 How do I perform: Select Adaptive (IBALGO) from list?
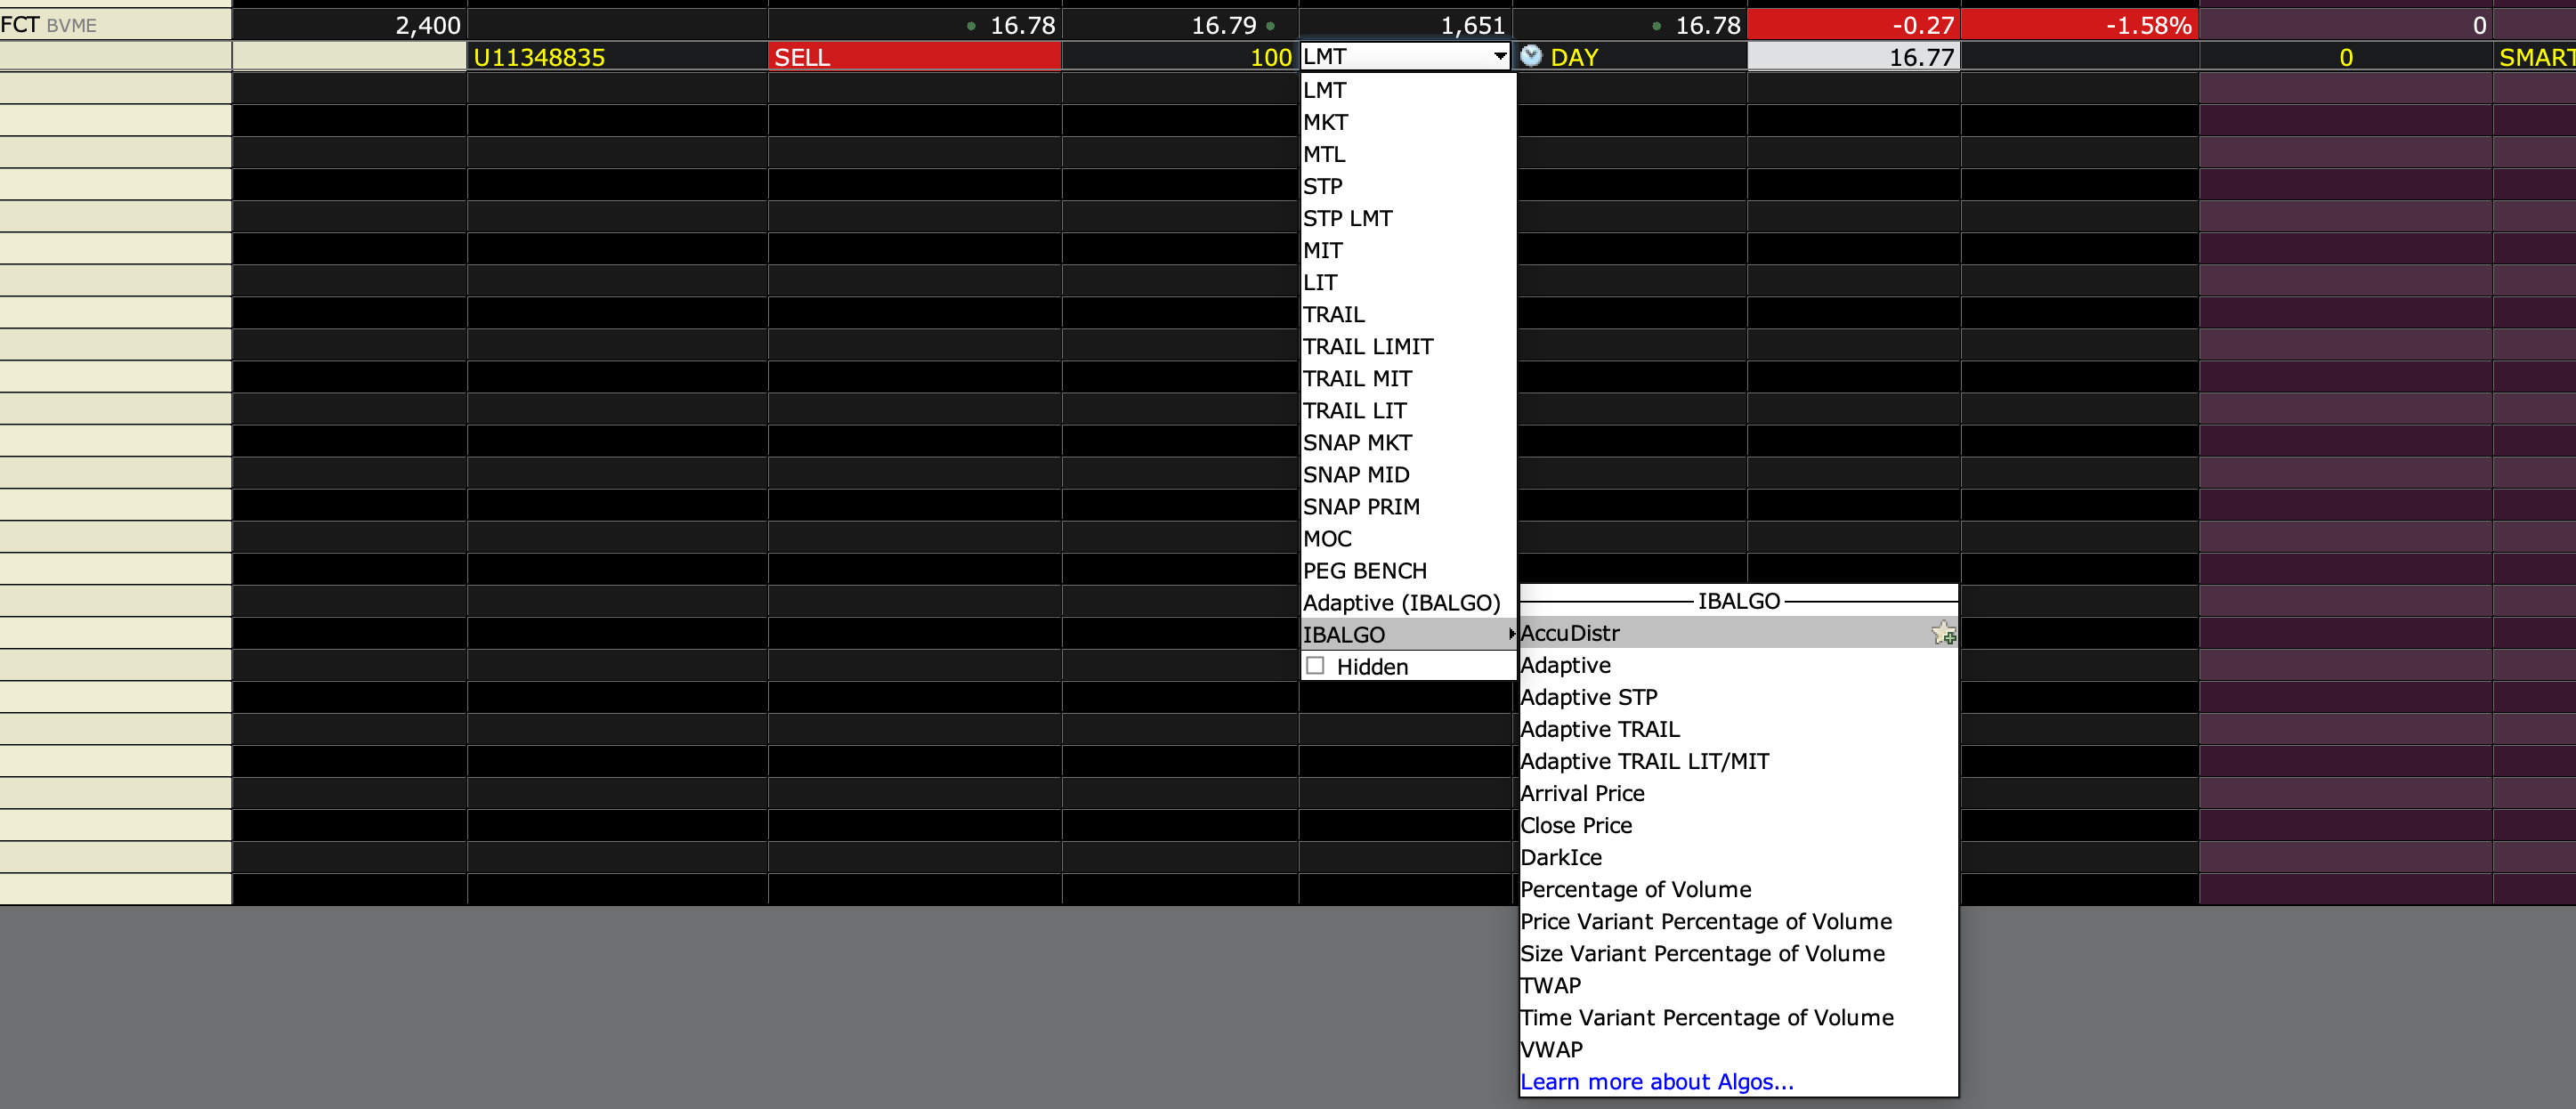tap(1401, 602)
